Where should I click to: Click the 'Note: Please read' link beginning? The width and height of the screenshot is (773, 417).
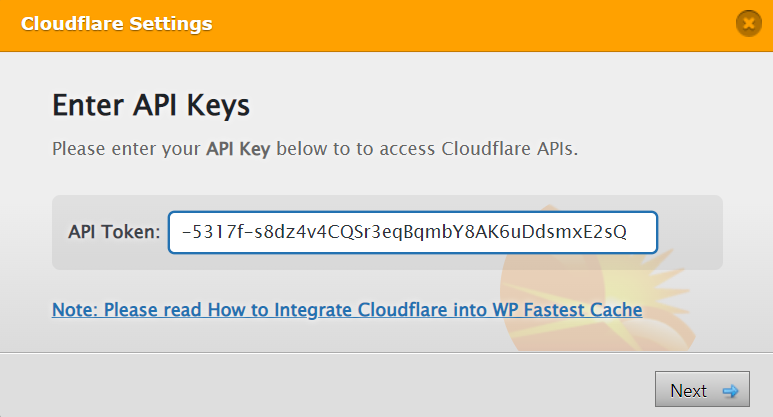click(x=127, y=310)
